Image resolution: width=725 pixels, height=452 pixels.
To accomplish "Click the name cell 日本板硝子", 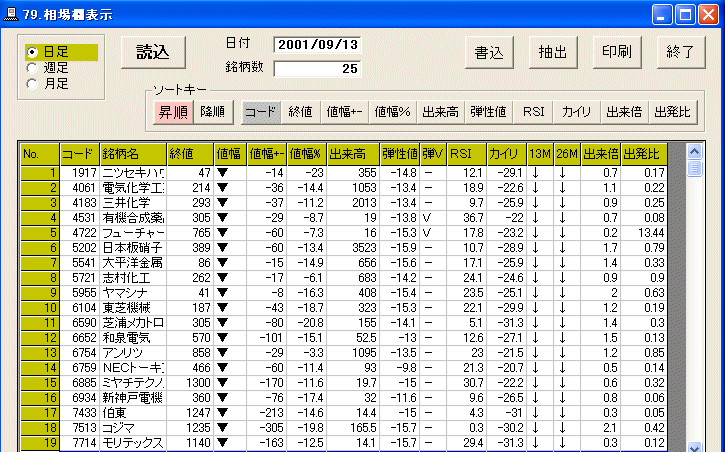I will pos(133,248).
